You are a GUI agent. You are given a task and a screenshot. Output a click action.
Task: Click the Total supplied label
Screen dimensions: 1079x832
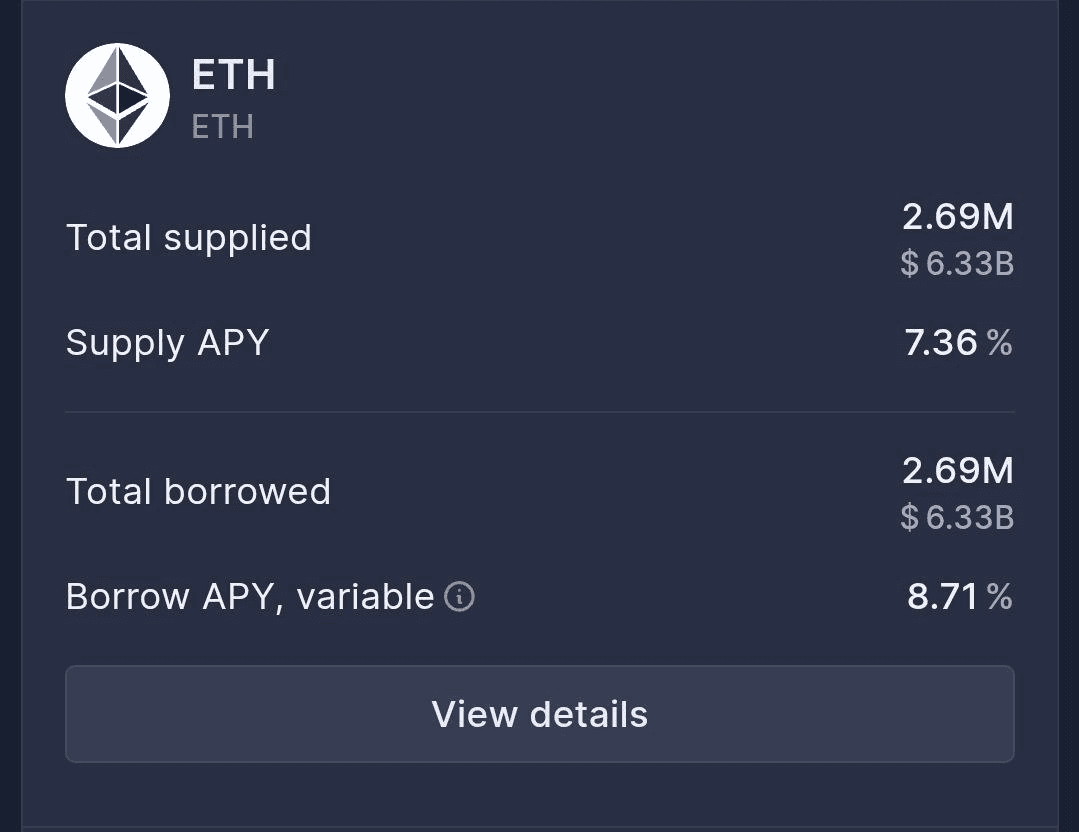[x=189, y=238]
